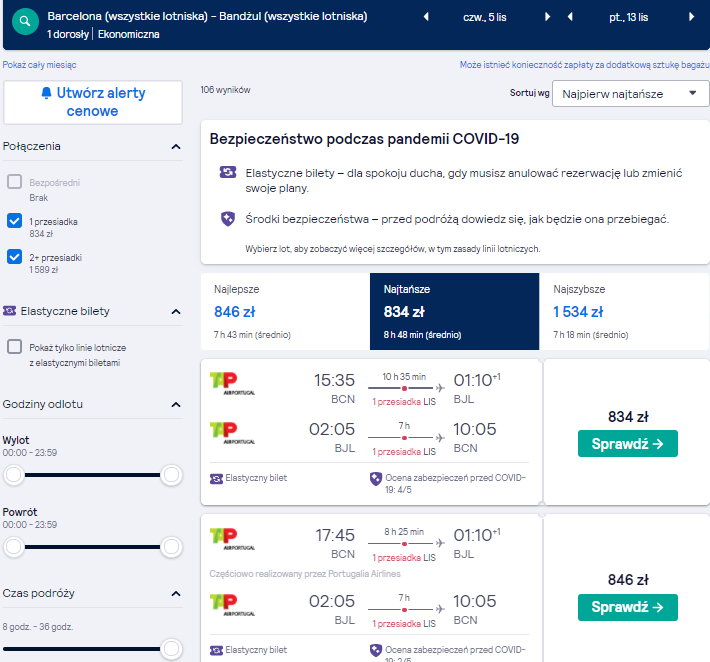Tick the Bezpośredni checkbox
This screenshot has width=710, height=662.
click(x=14, y=182)
